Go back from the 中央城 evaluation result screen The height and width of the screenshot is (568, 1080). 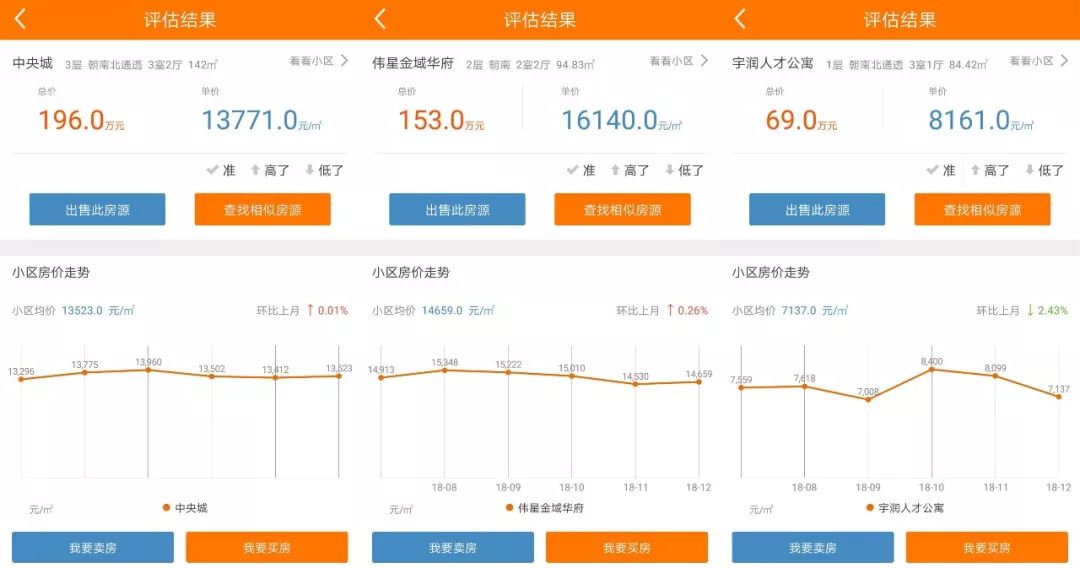click(x=20, y=19)
